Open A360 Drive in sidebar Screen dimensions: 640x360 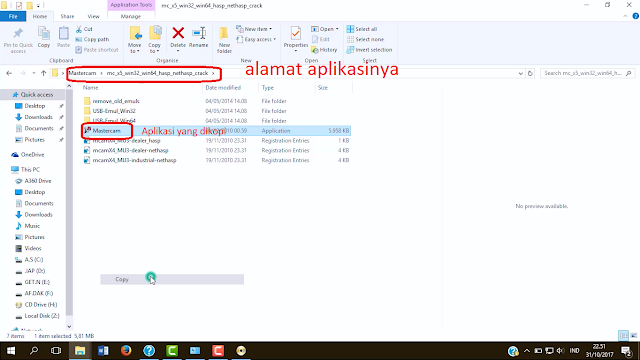click(38, 181)
